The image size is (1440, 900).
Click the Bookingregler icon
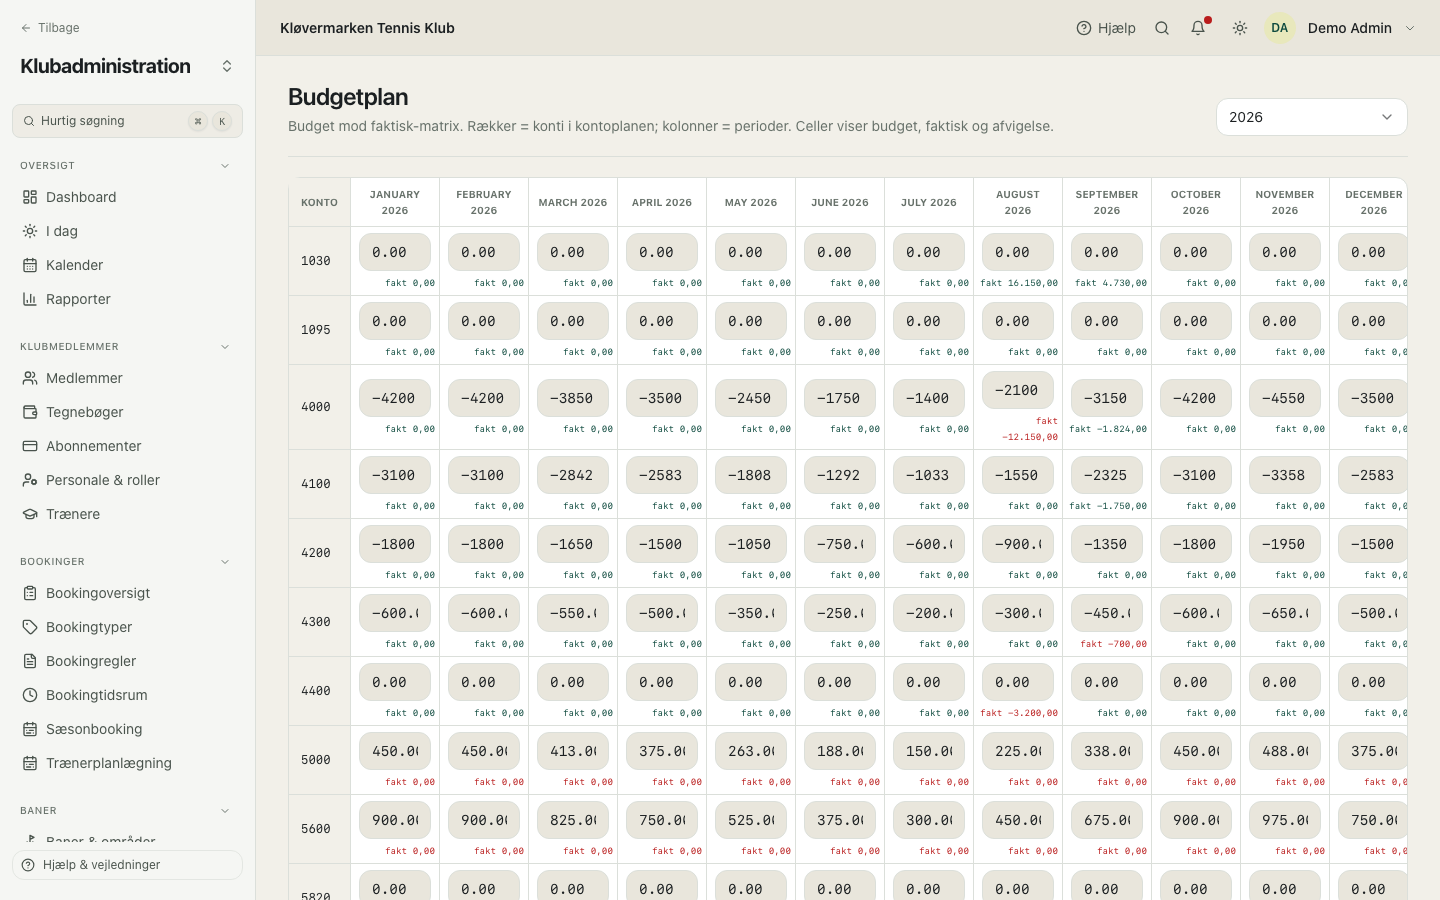[30, 661]
